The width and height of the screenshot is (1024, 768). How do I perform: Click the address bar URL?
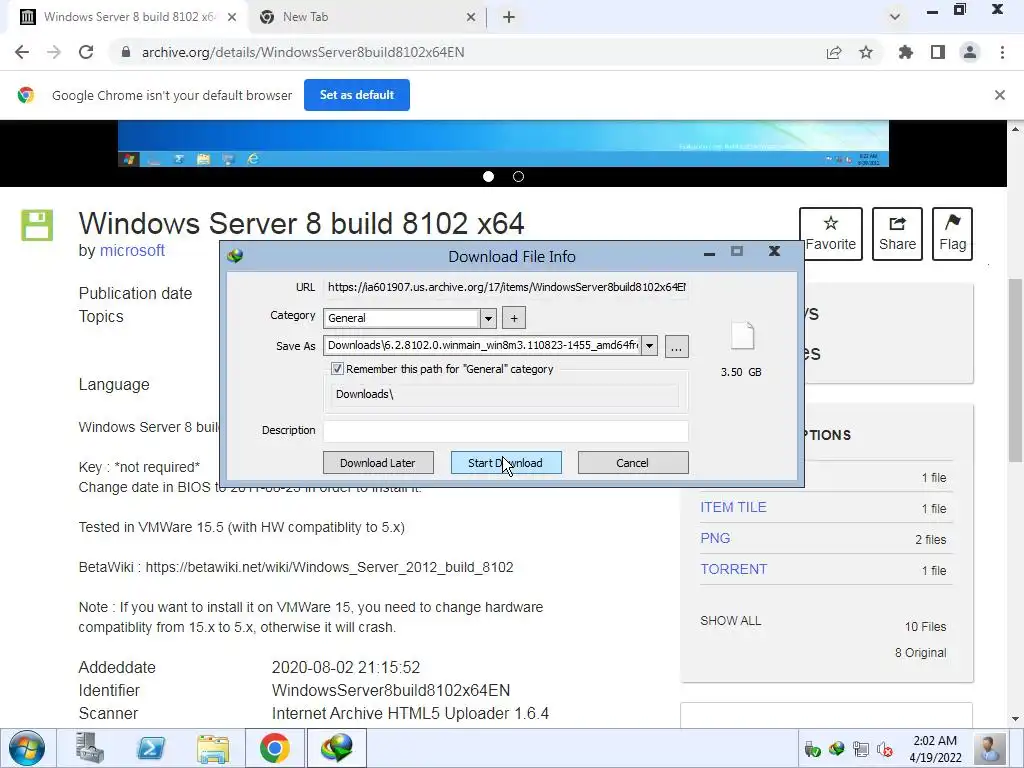[x=303, y=52]
